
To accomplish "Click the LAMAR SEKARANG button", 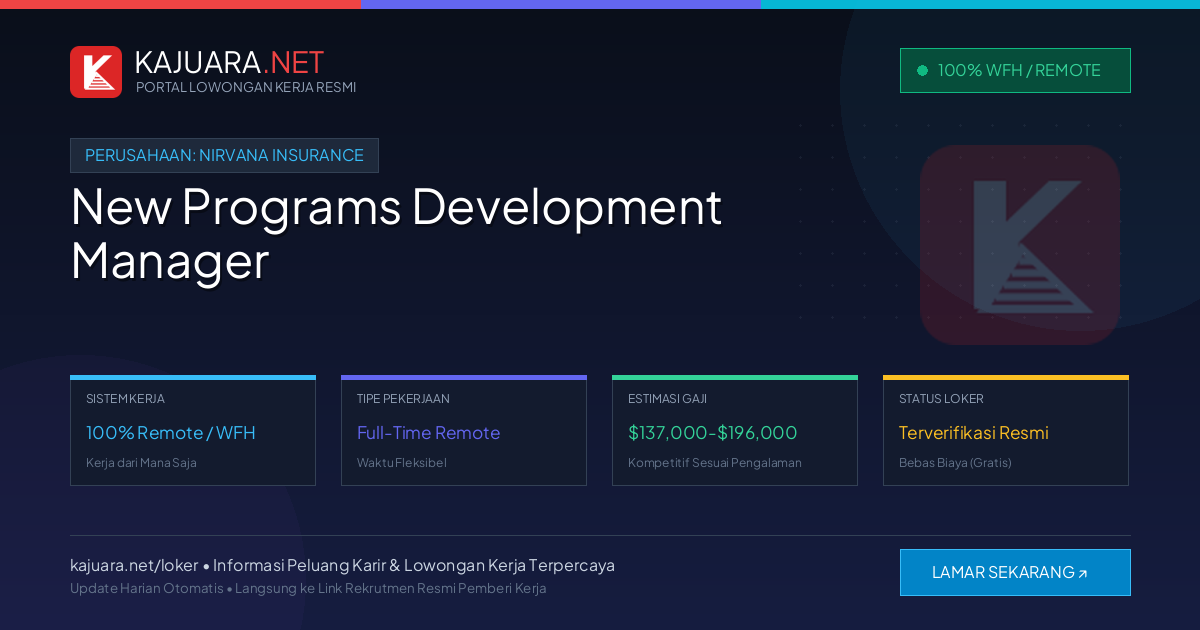I will tap(1015, 572).
